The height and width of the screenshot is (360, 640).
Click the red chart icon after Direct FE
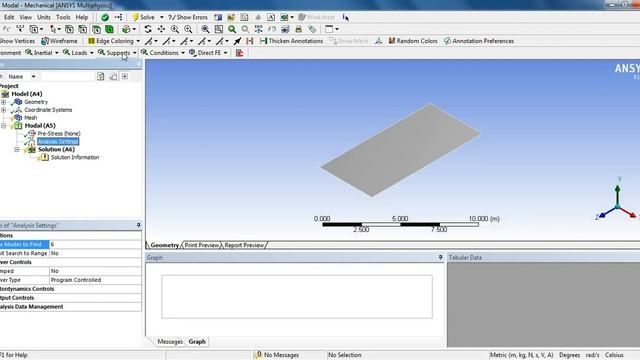tap(240, 53)
